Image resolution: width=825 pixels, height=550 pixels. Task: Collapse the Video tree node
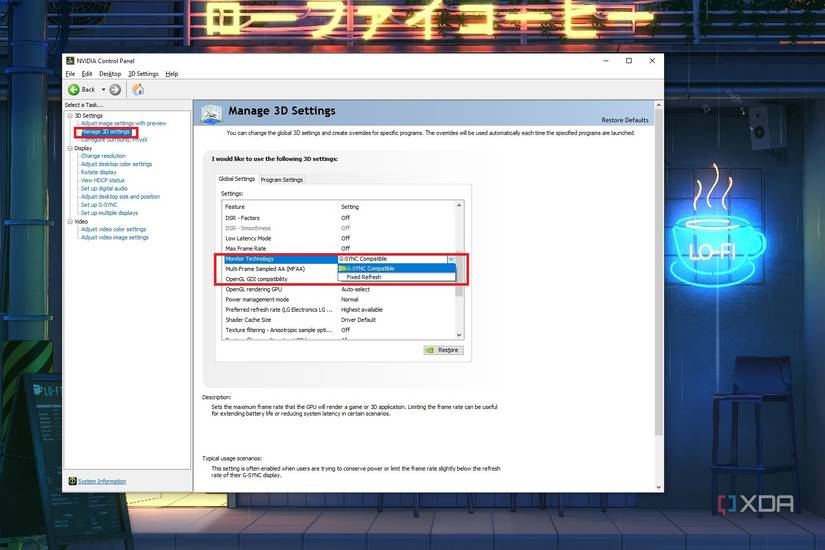click(x=70, y=222)
